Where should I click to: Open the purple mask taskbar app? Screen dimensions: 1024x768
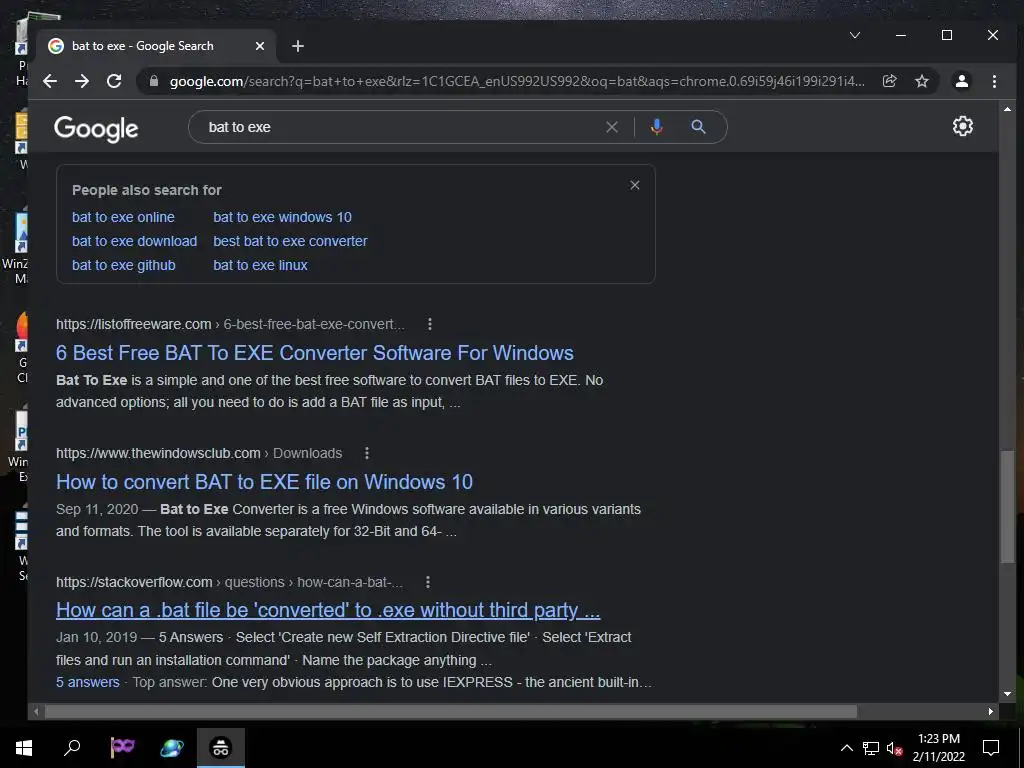[122, 748]
